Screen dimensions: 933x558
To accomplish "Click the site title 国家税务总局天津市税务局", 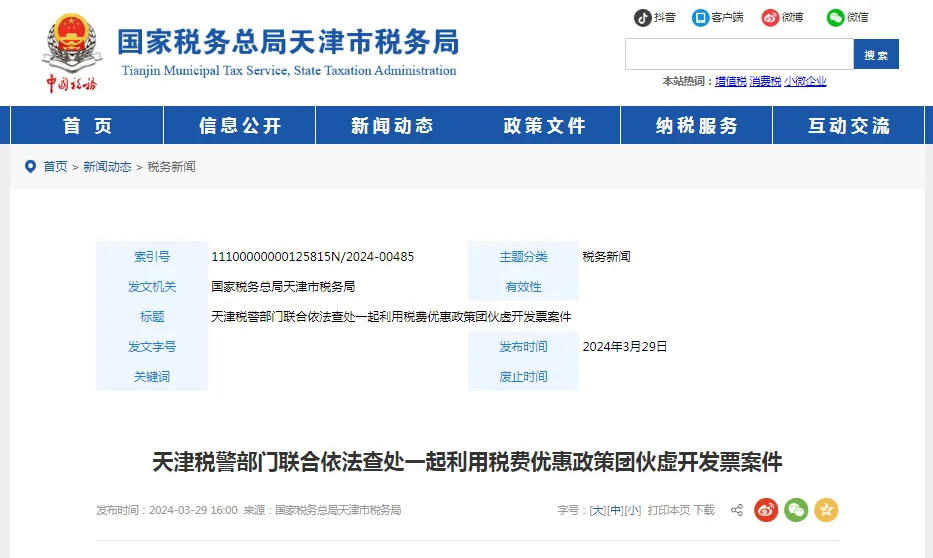I will click(x=288, y=42).
